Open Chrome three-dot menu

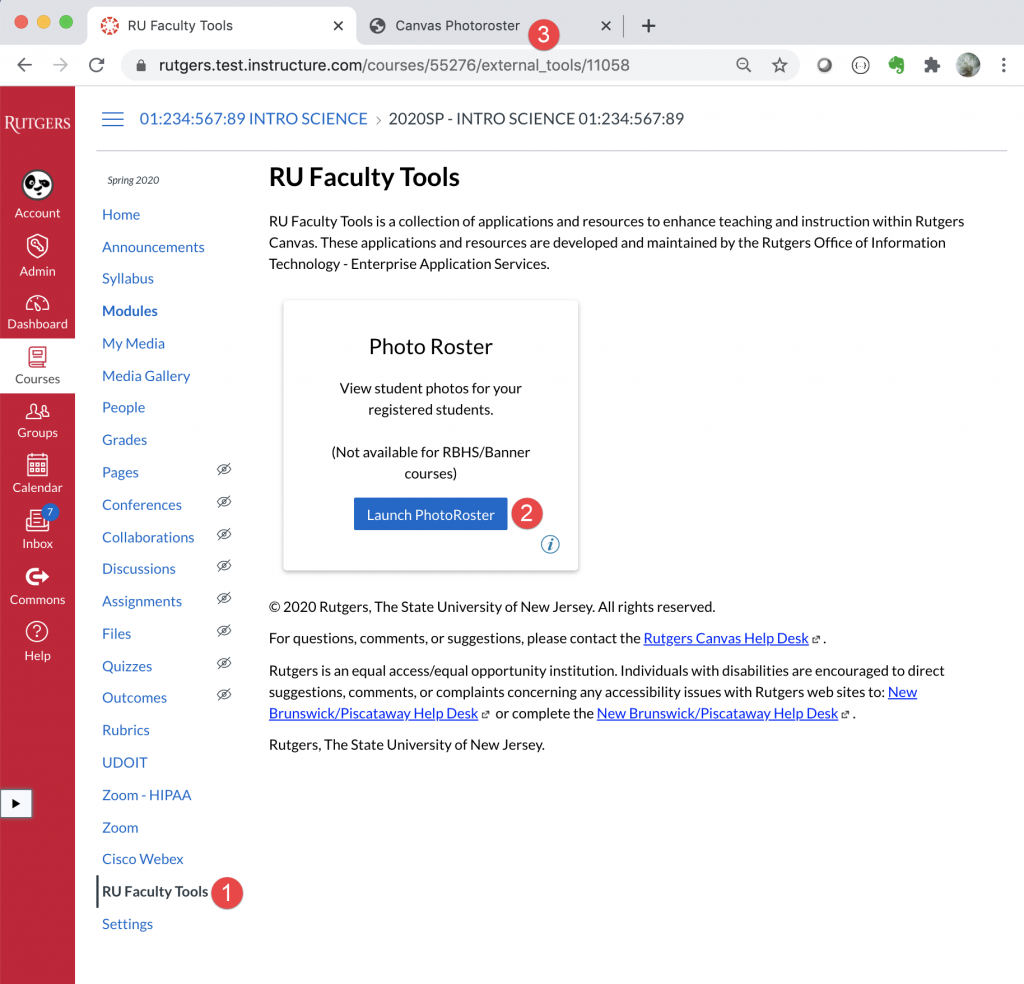(1004, 65)
